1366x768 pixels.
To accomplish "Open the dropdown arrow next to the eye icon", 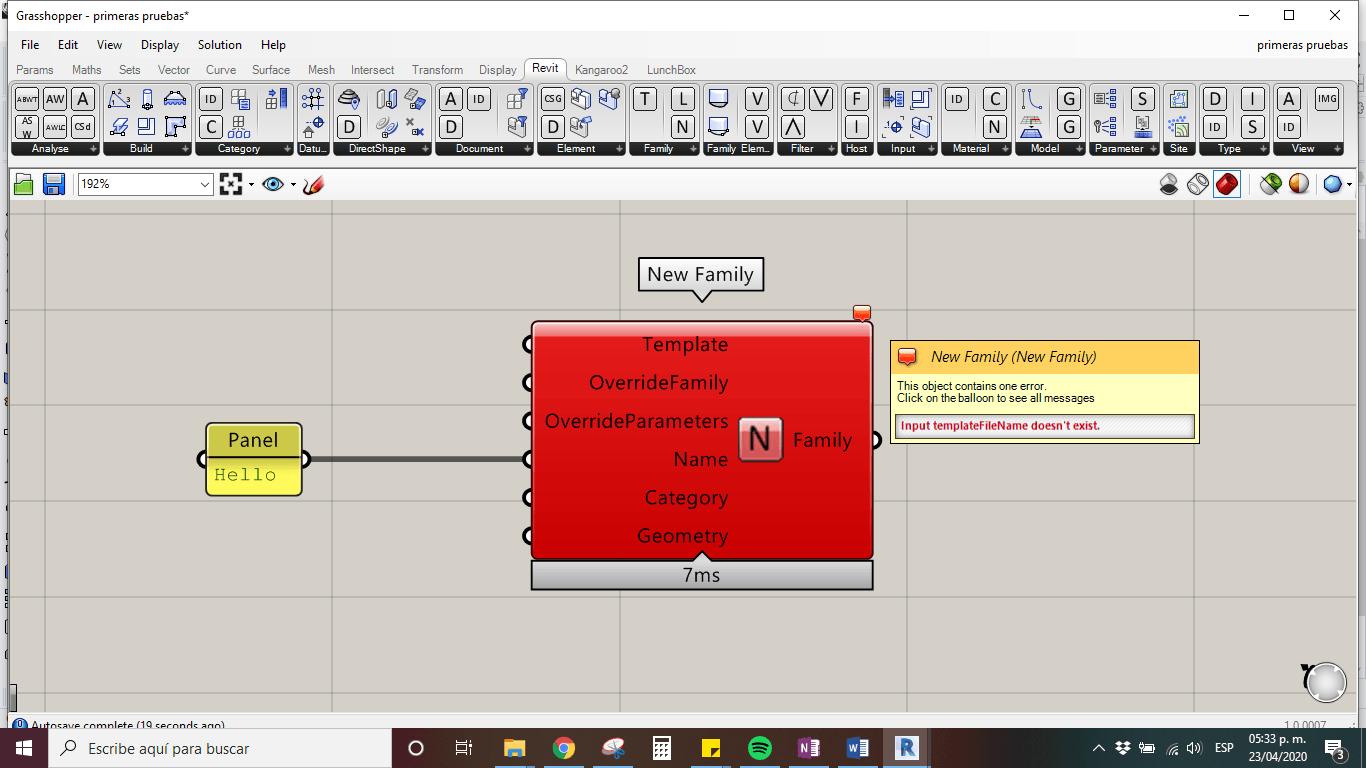I will click(x=293, y=184).
